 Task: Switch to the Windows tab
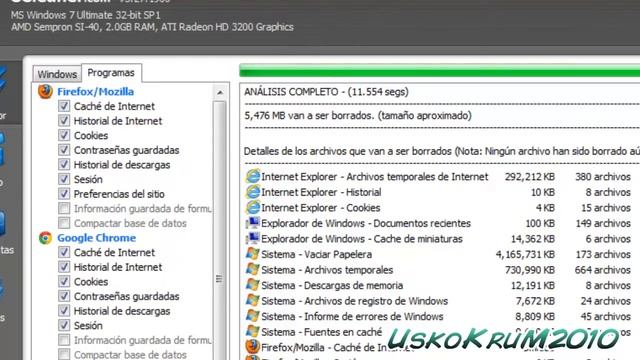pyautogui.click(x=57, y=74)
